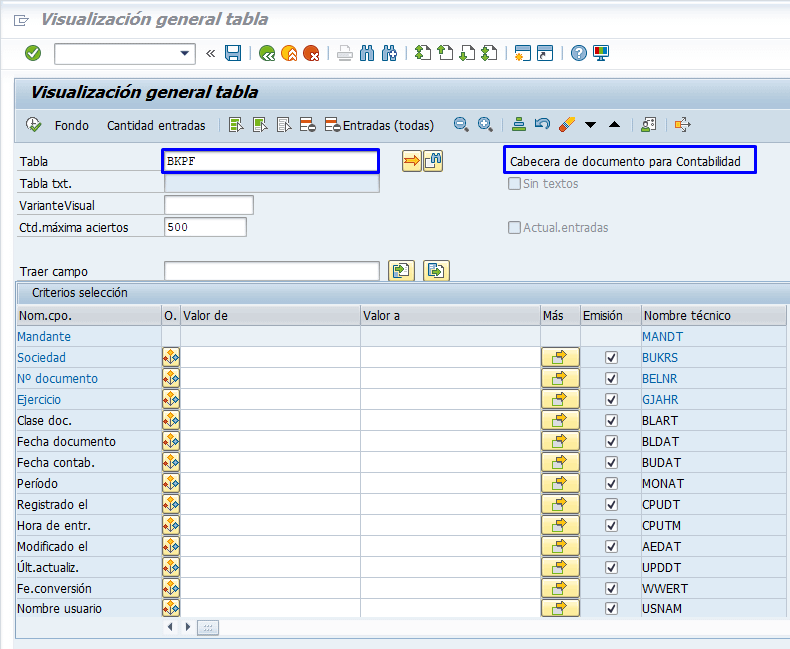Click the green Enter checkmark icon
This screenshot has height=649, width=790.
(33, 53)
